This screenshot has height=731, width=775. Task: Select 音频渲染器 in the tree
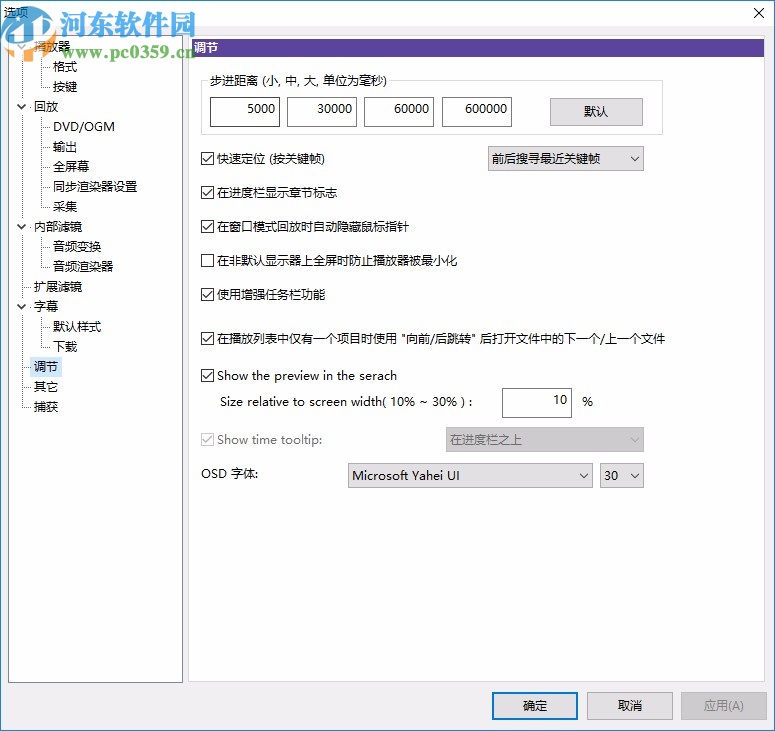83,266
